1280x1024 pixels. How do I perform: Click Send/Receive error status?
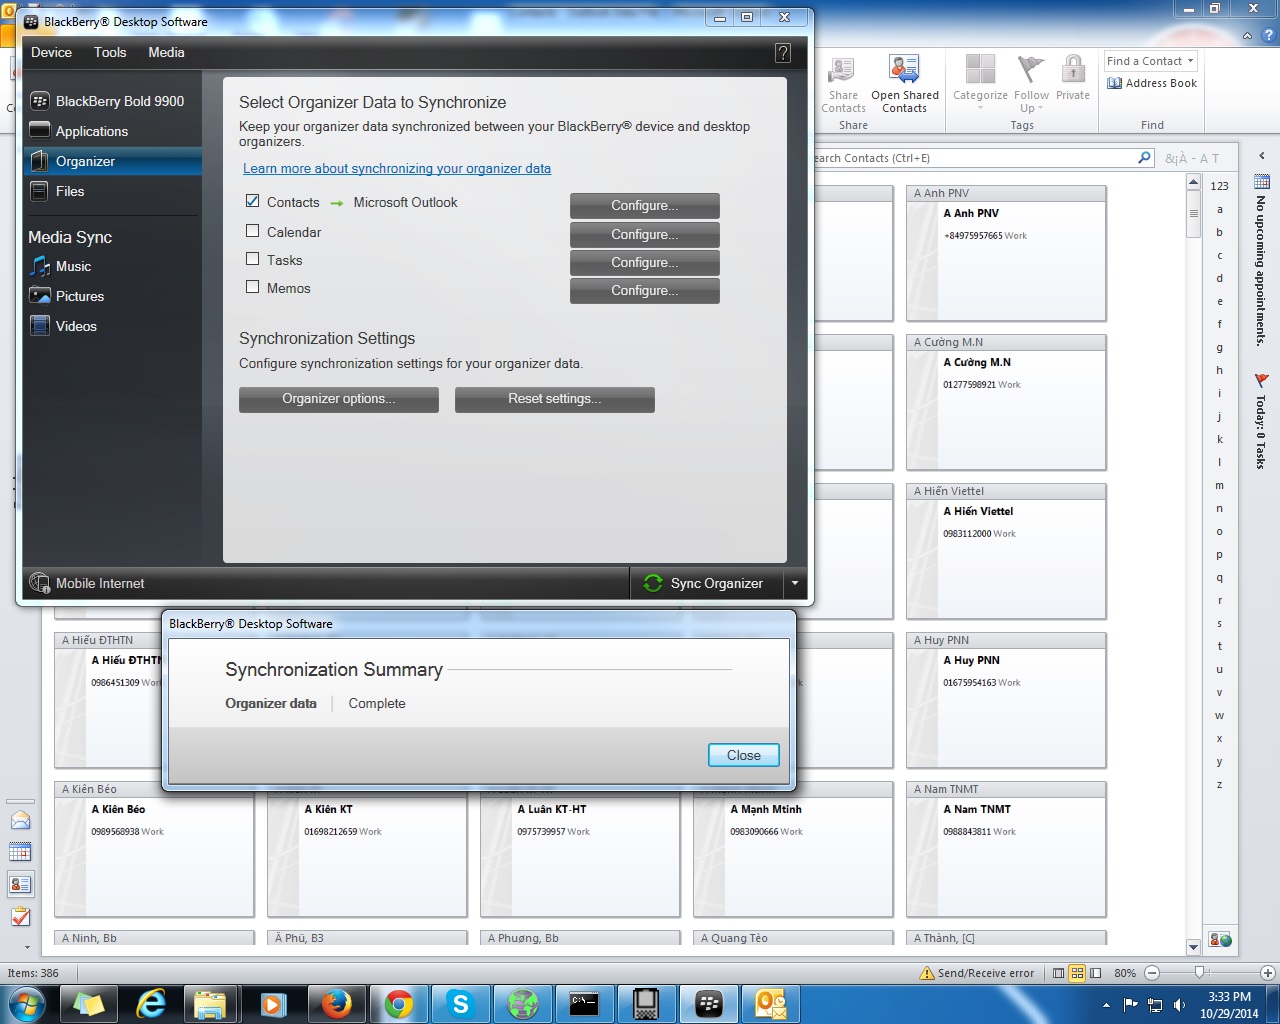coord(977,973)
